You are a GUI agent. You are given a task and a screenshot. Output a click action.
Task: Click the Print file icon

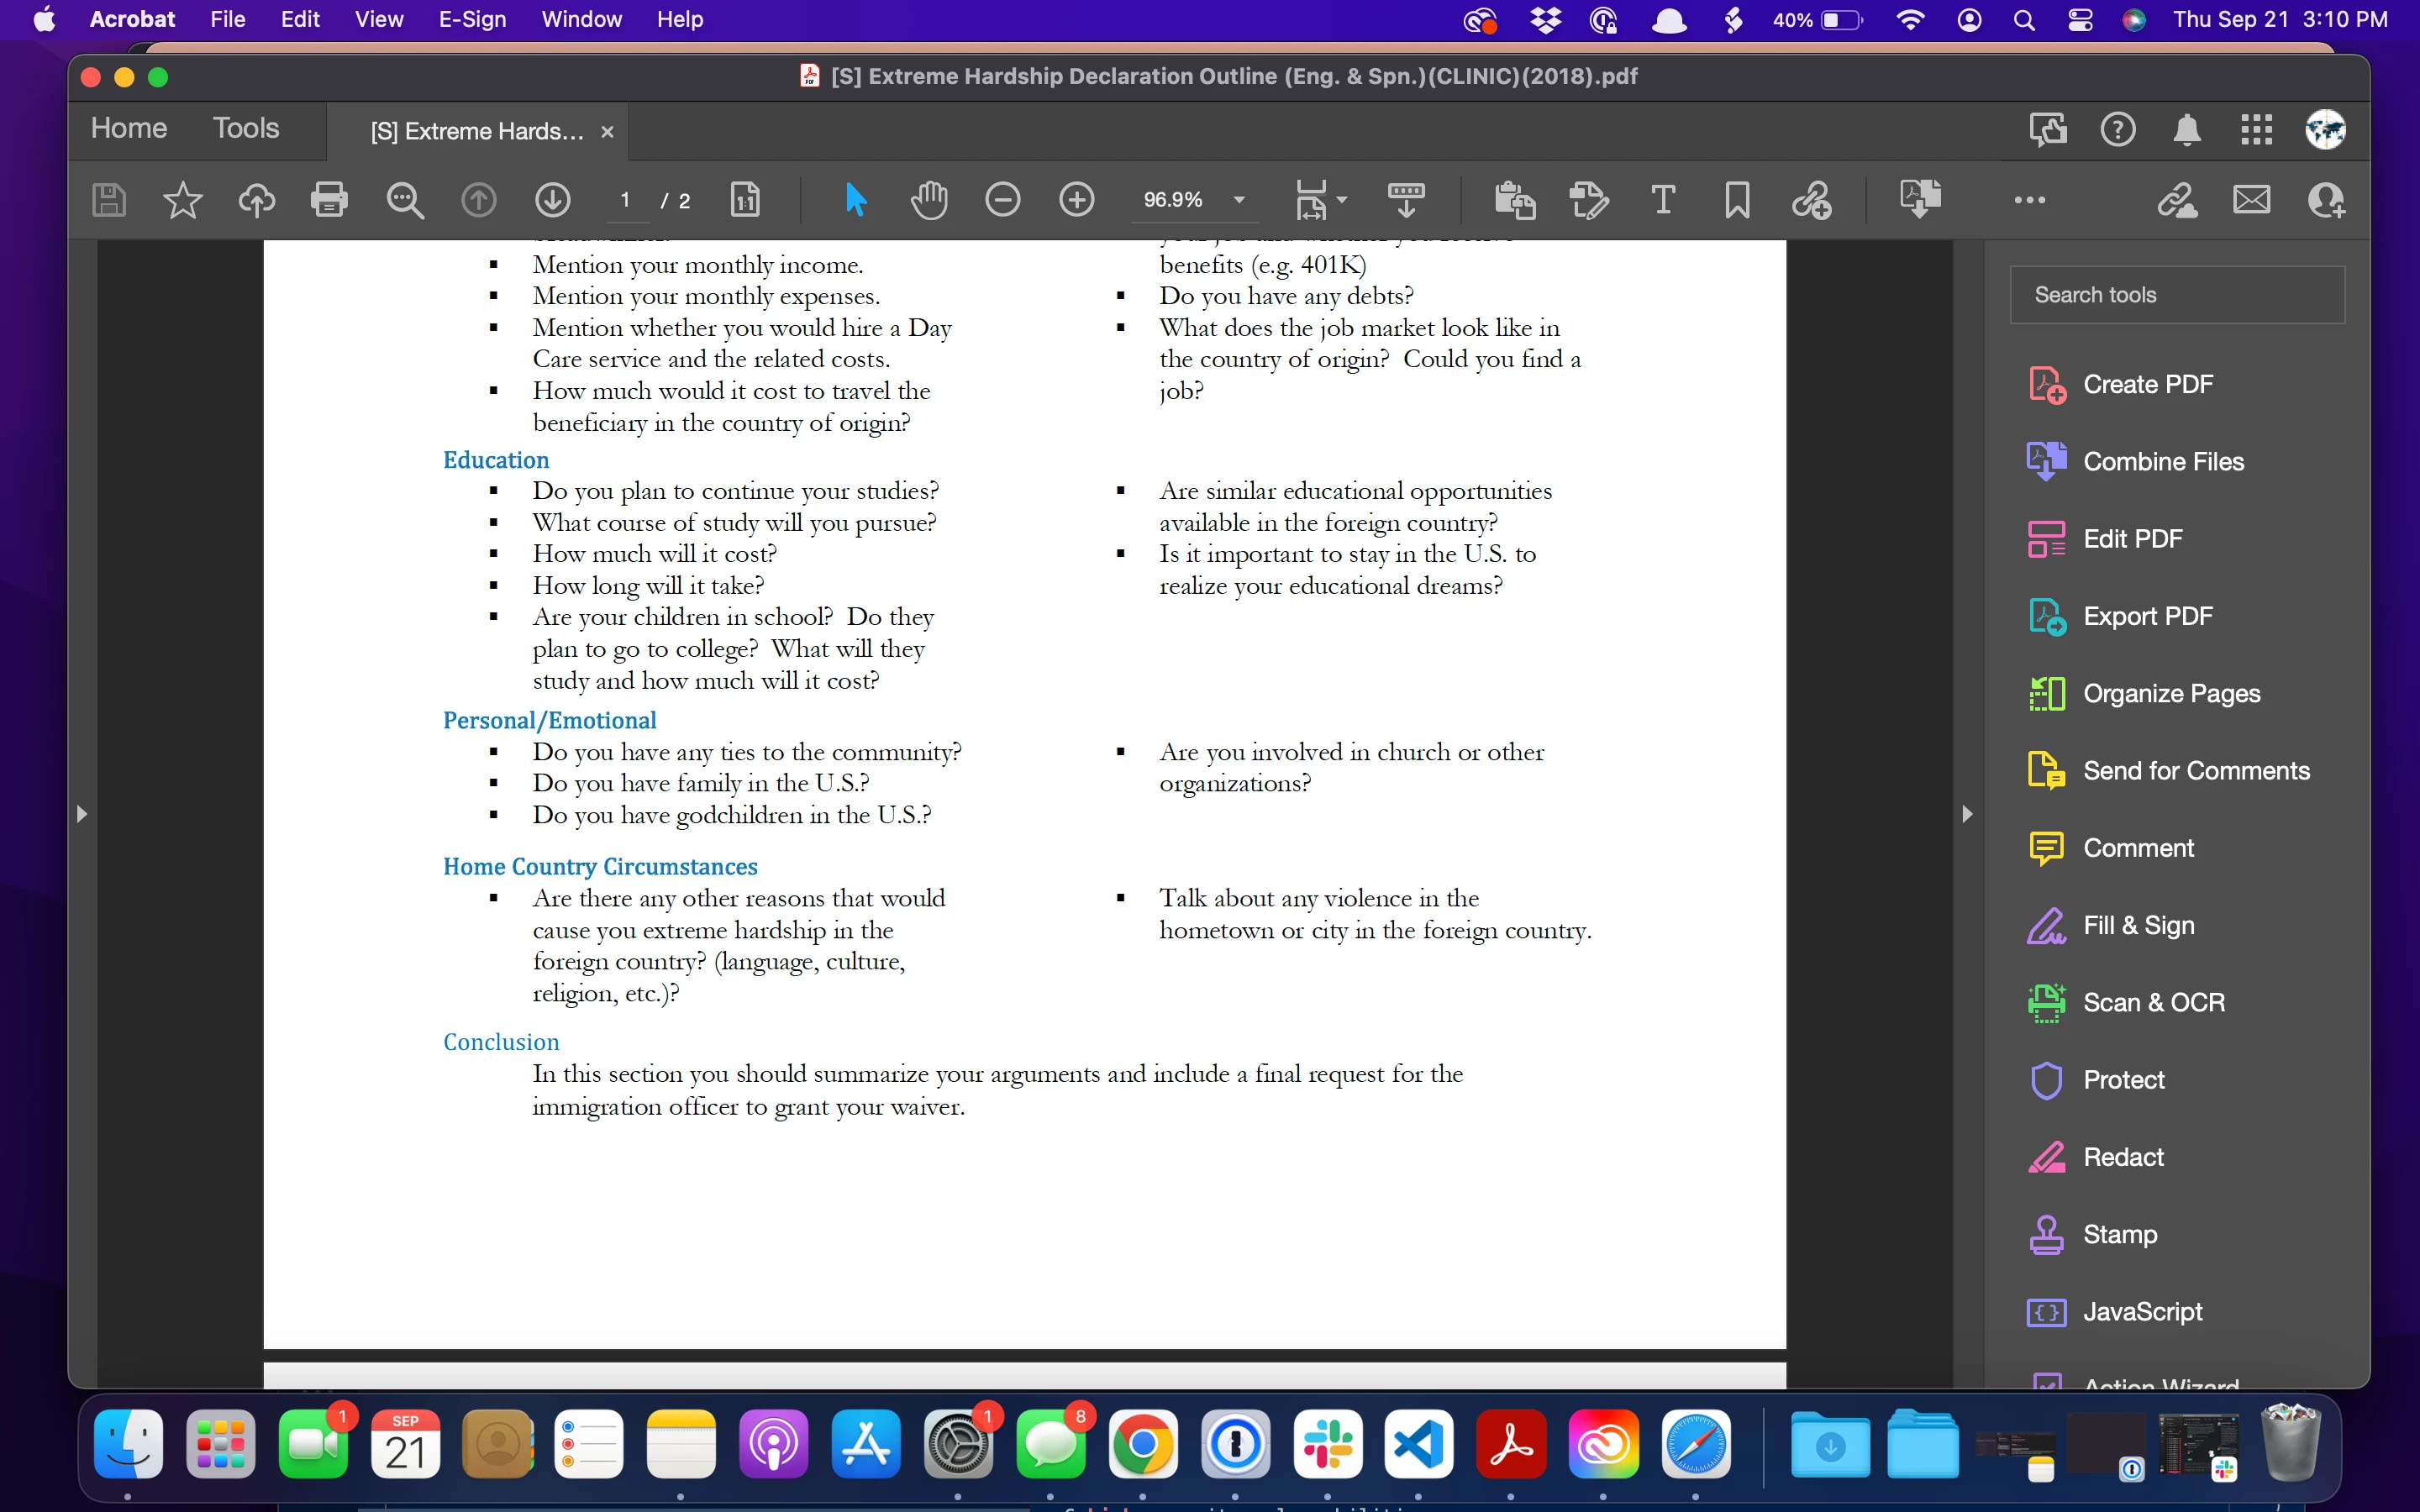pyautogui.click(x=329, y=200)
